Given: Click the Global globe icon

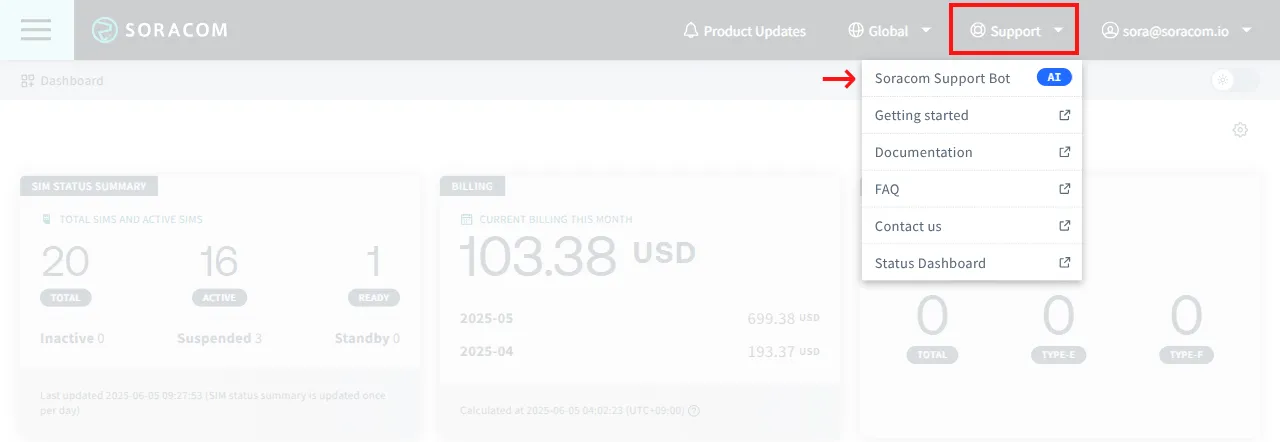Looking at the screenshot, I should (856, 30).
